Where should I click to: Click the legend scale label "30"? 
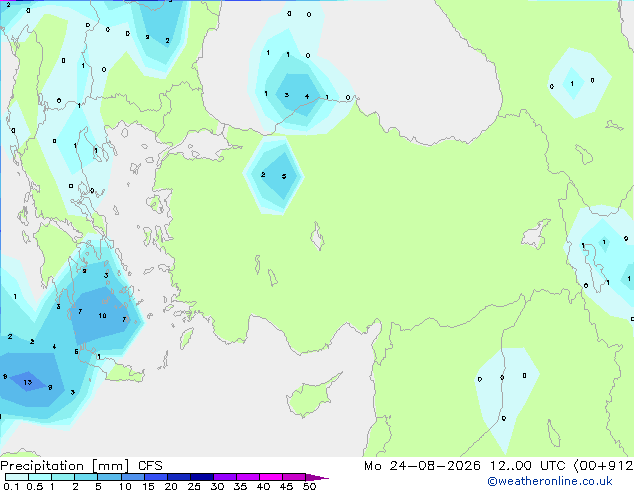coord(217,486)
